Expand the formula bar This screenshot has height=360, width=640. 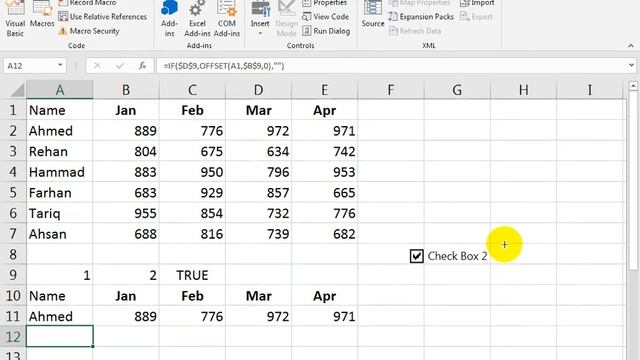pos(631,66)
